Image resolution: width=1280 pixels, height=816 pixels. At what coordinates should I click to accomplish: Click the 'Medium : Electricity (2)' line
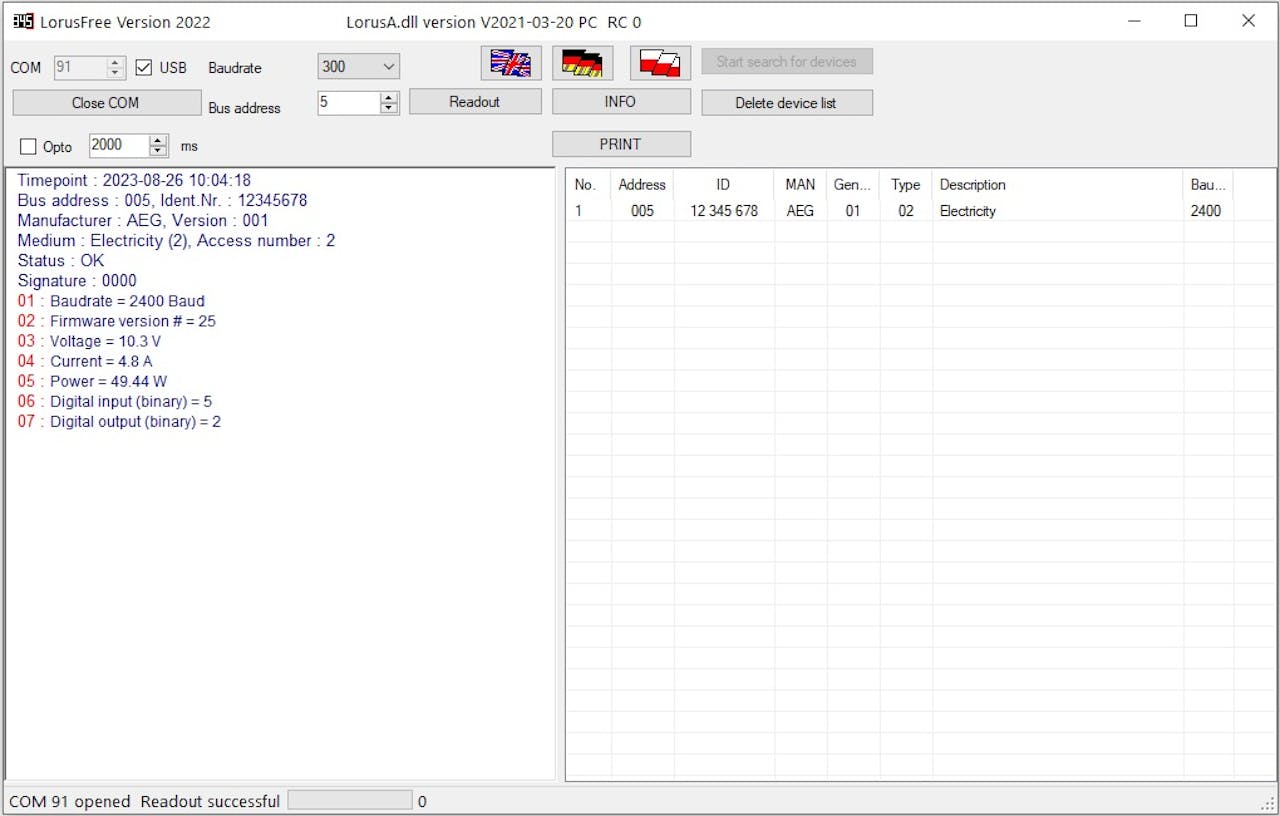pyautogui.click(x=176, y=241)
